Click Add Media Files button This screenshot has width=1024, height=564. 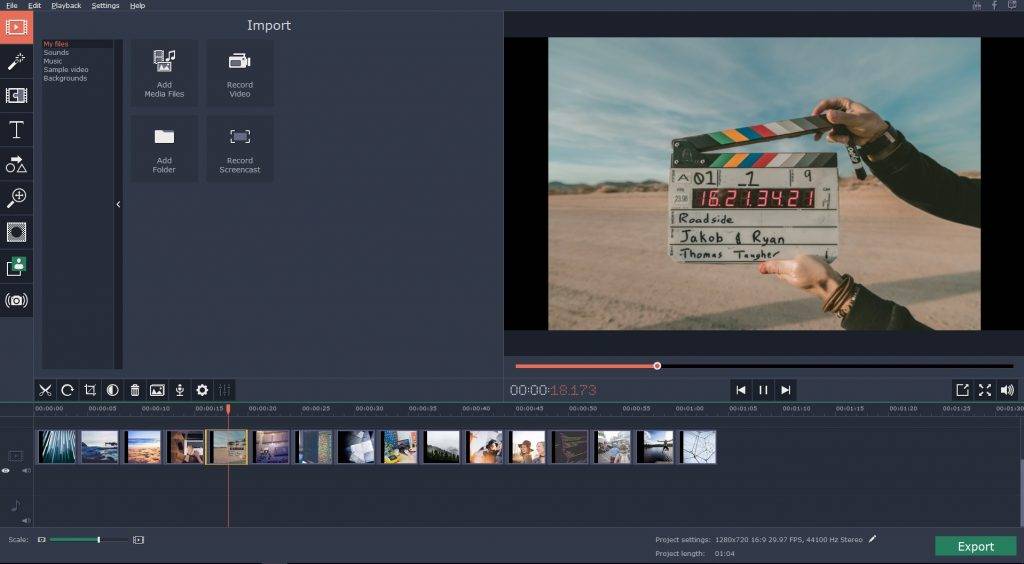(164, 73)
